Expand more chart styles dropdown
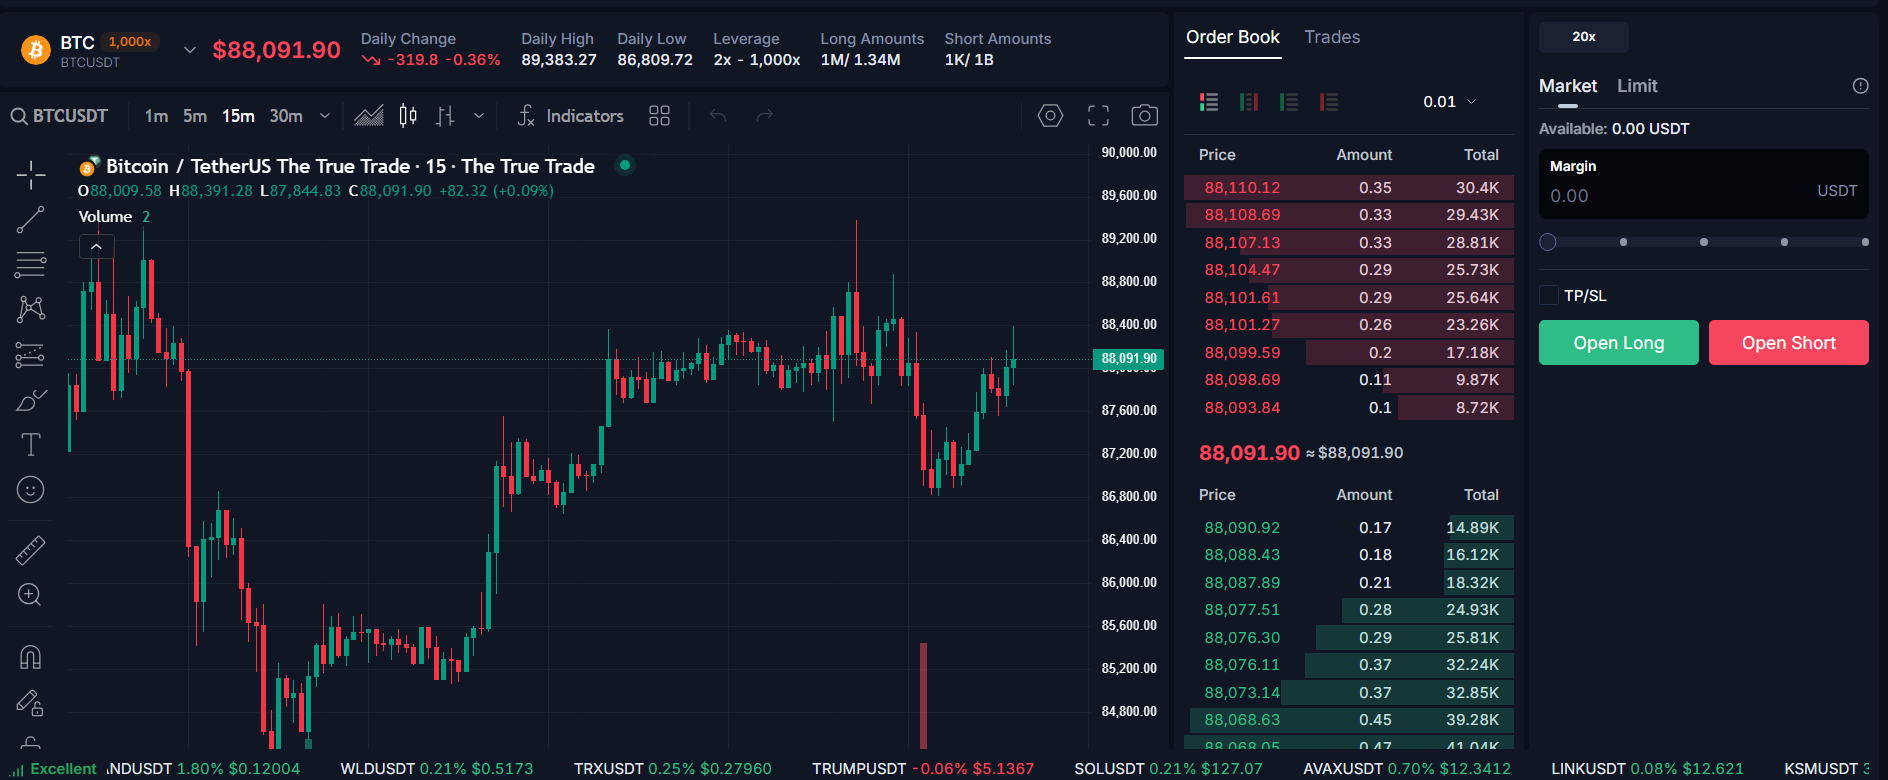The width and height of the screenshot is (1888, 780). pyautogui.click(x=479, y=116)
